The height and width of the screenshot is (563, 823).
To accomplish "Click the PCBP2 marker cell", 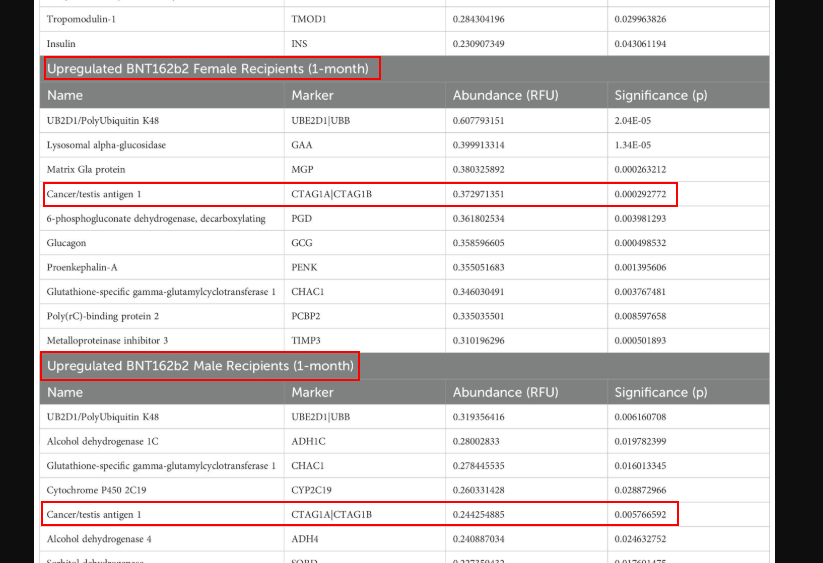I will click(306, 316).
